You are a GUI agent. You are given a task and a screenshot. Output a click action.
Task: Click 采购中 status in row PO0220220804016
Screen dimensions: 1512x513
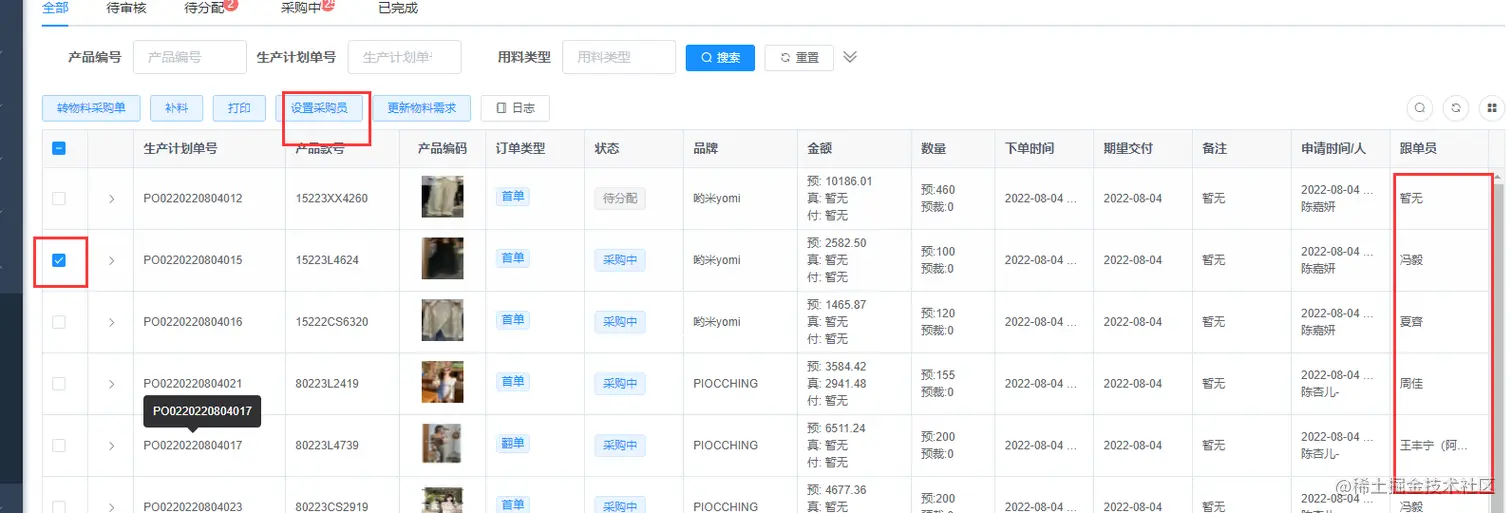[620, 322]
